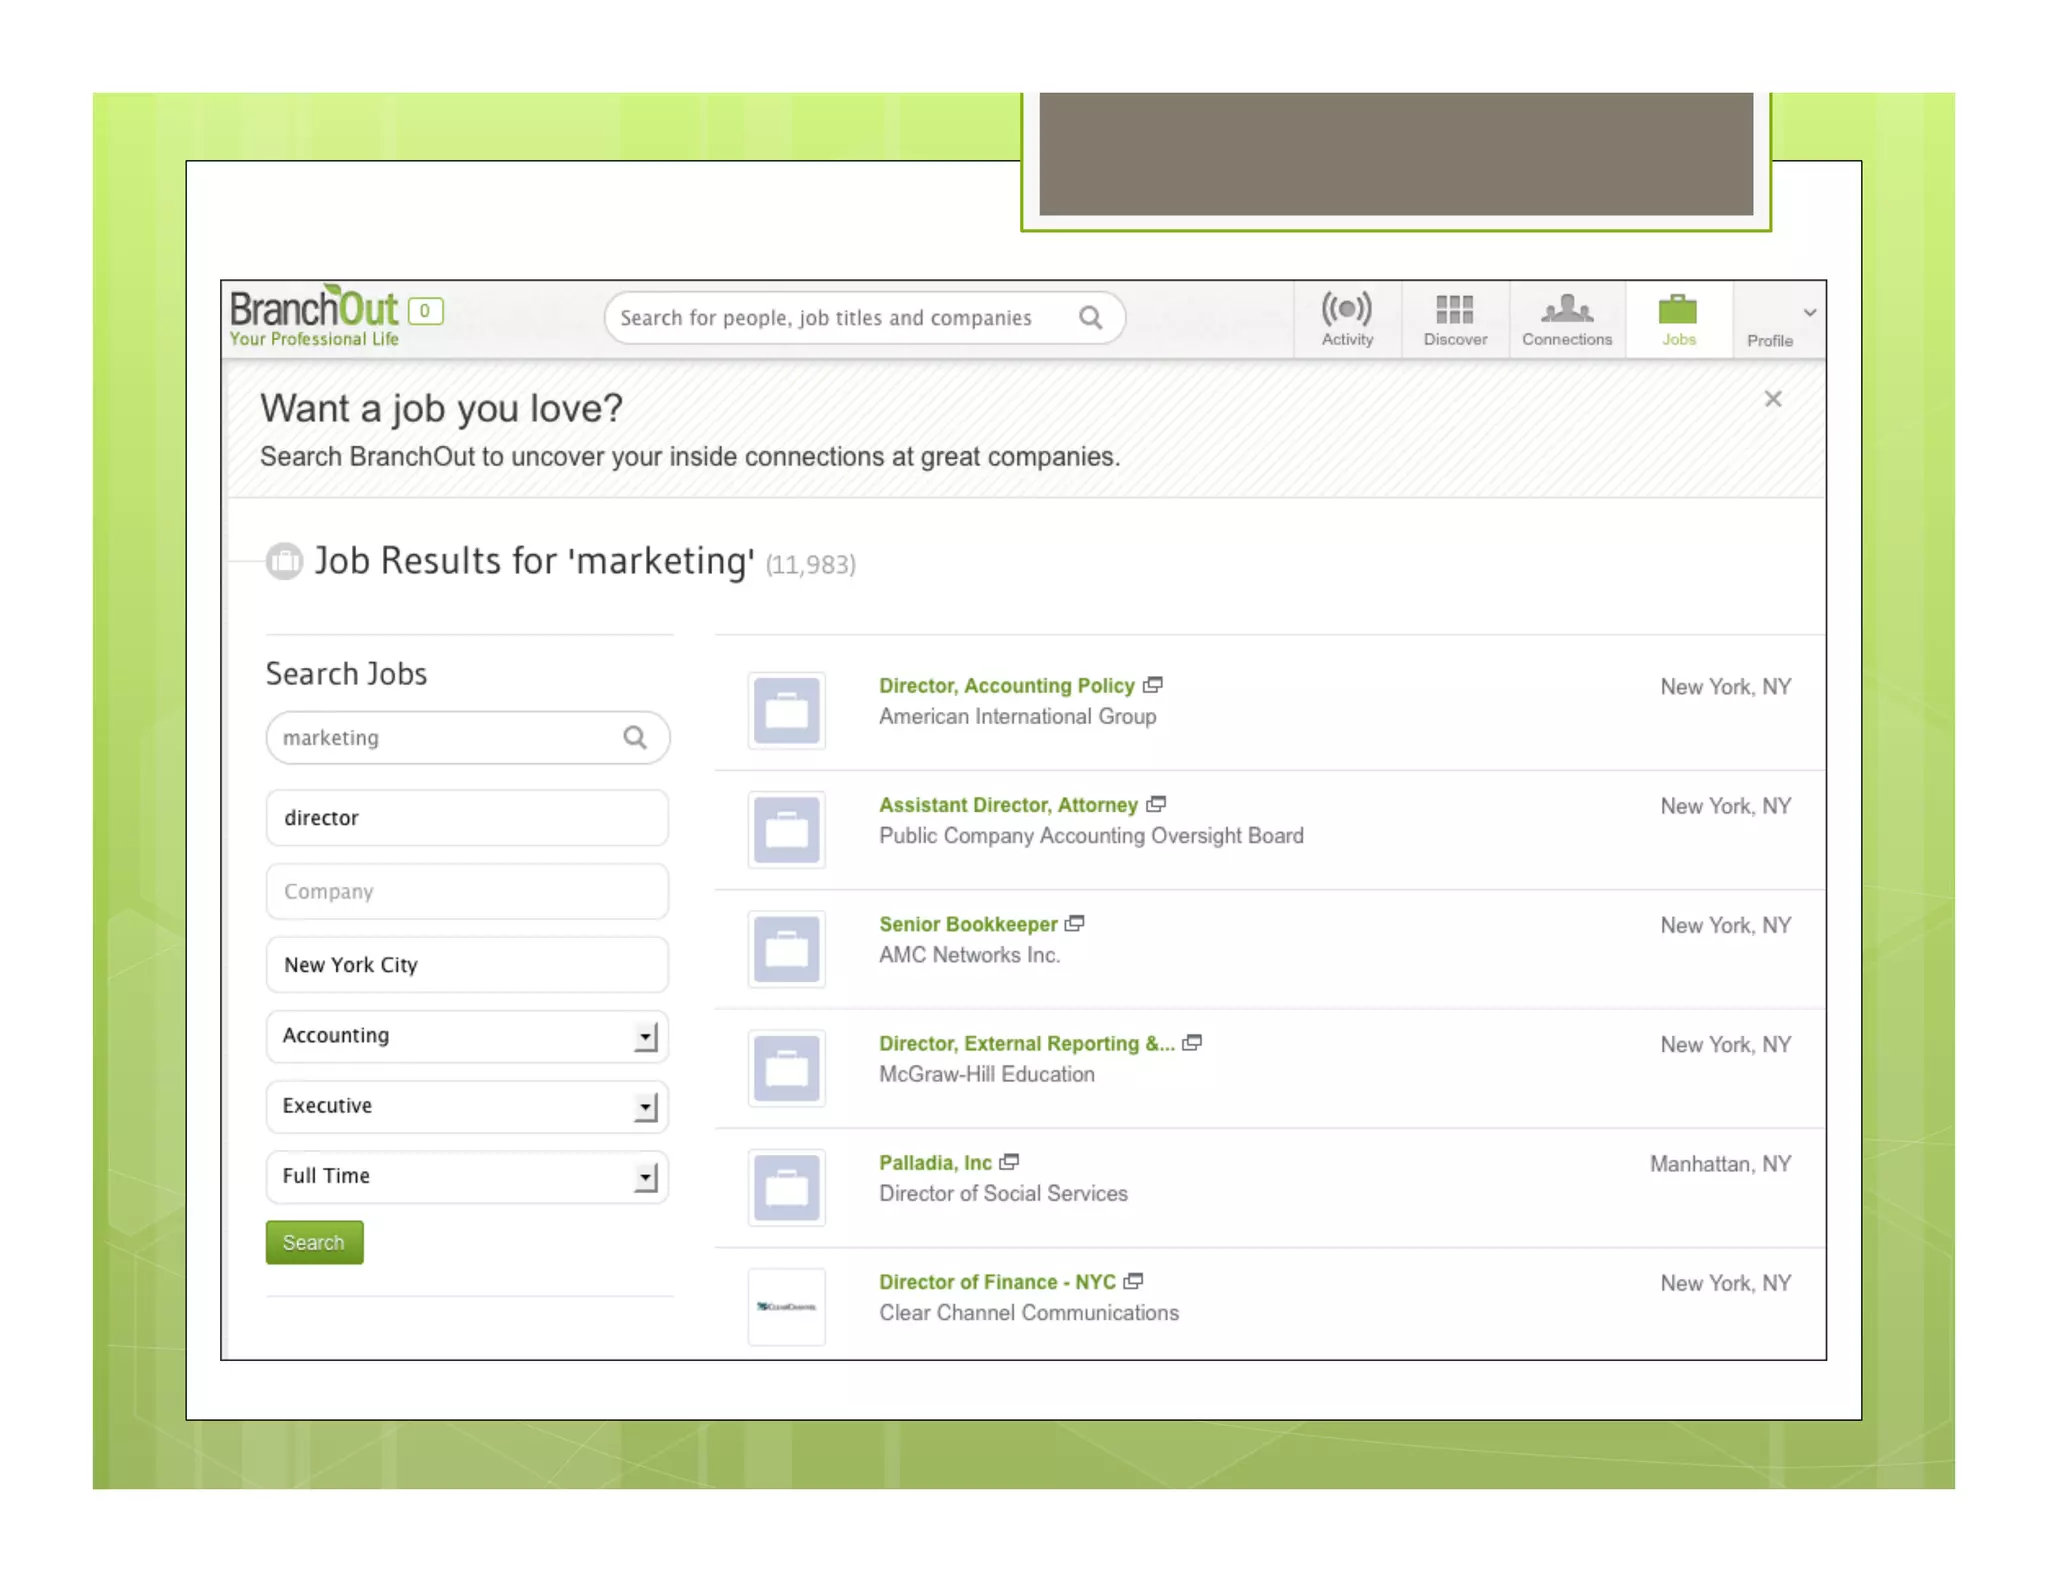Click the Company input field
Image resolution: width=2048 pixels, height=1582 pixels.
pos(466,891)
